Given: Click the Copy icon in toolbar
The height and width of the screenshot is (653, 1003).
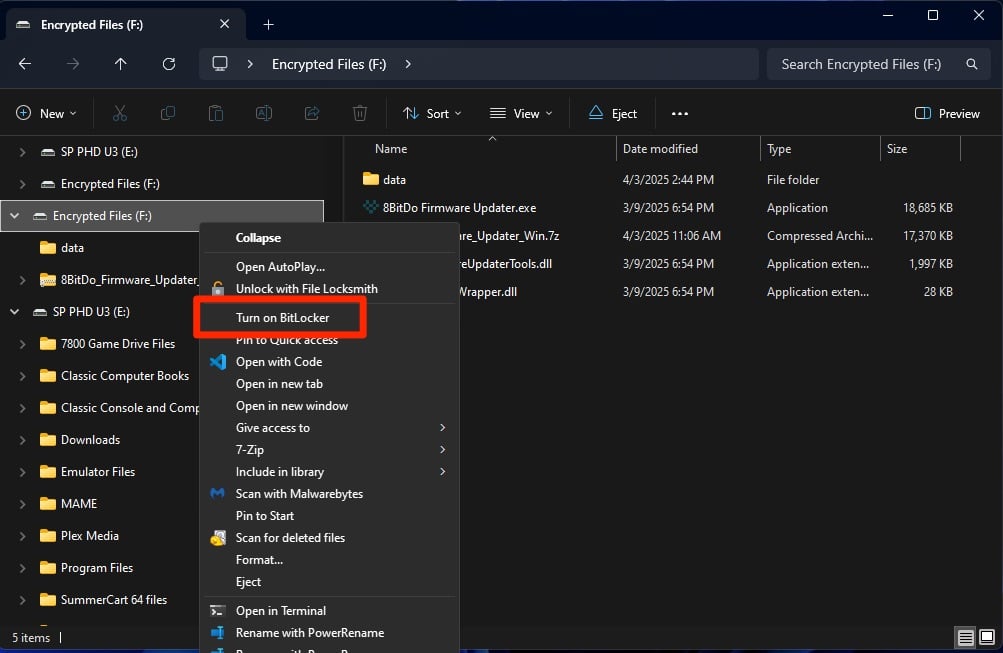Looking at the screenshot, I should 168,113.
